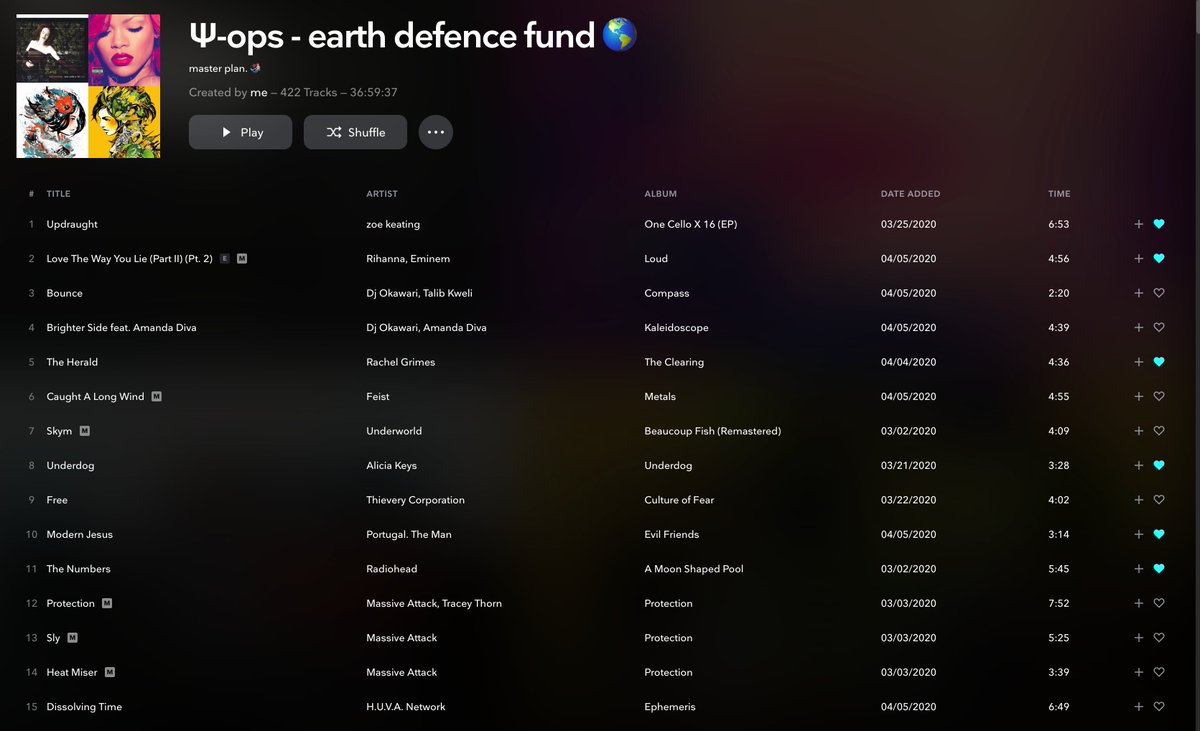Click plus icon on Love The Way You Lie row
Image resolution: width=1200 pixels, height=731 pixels.
pos(1139,258)
